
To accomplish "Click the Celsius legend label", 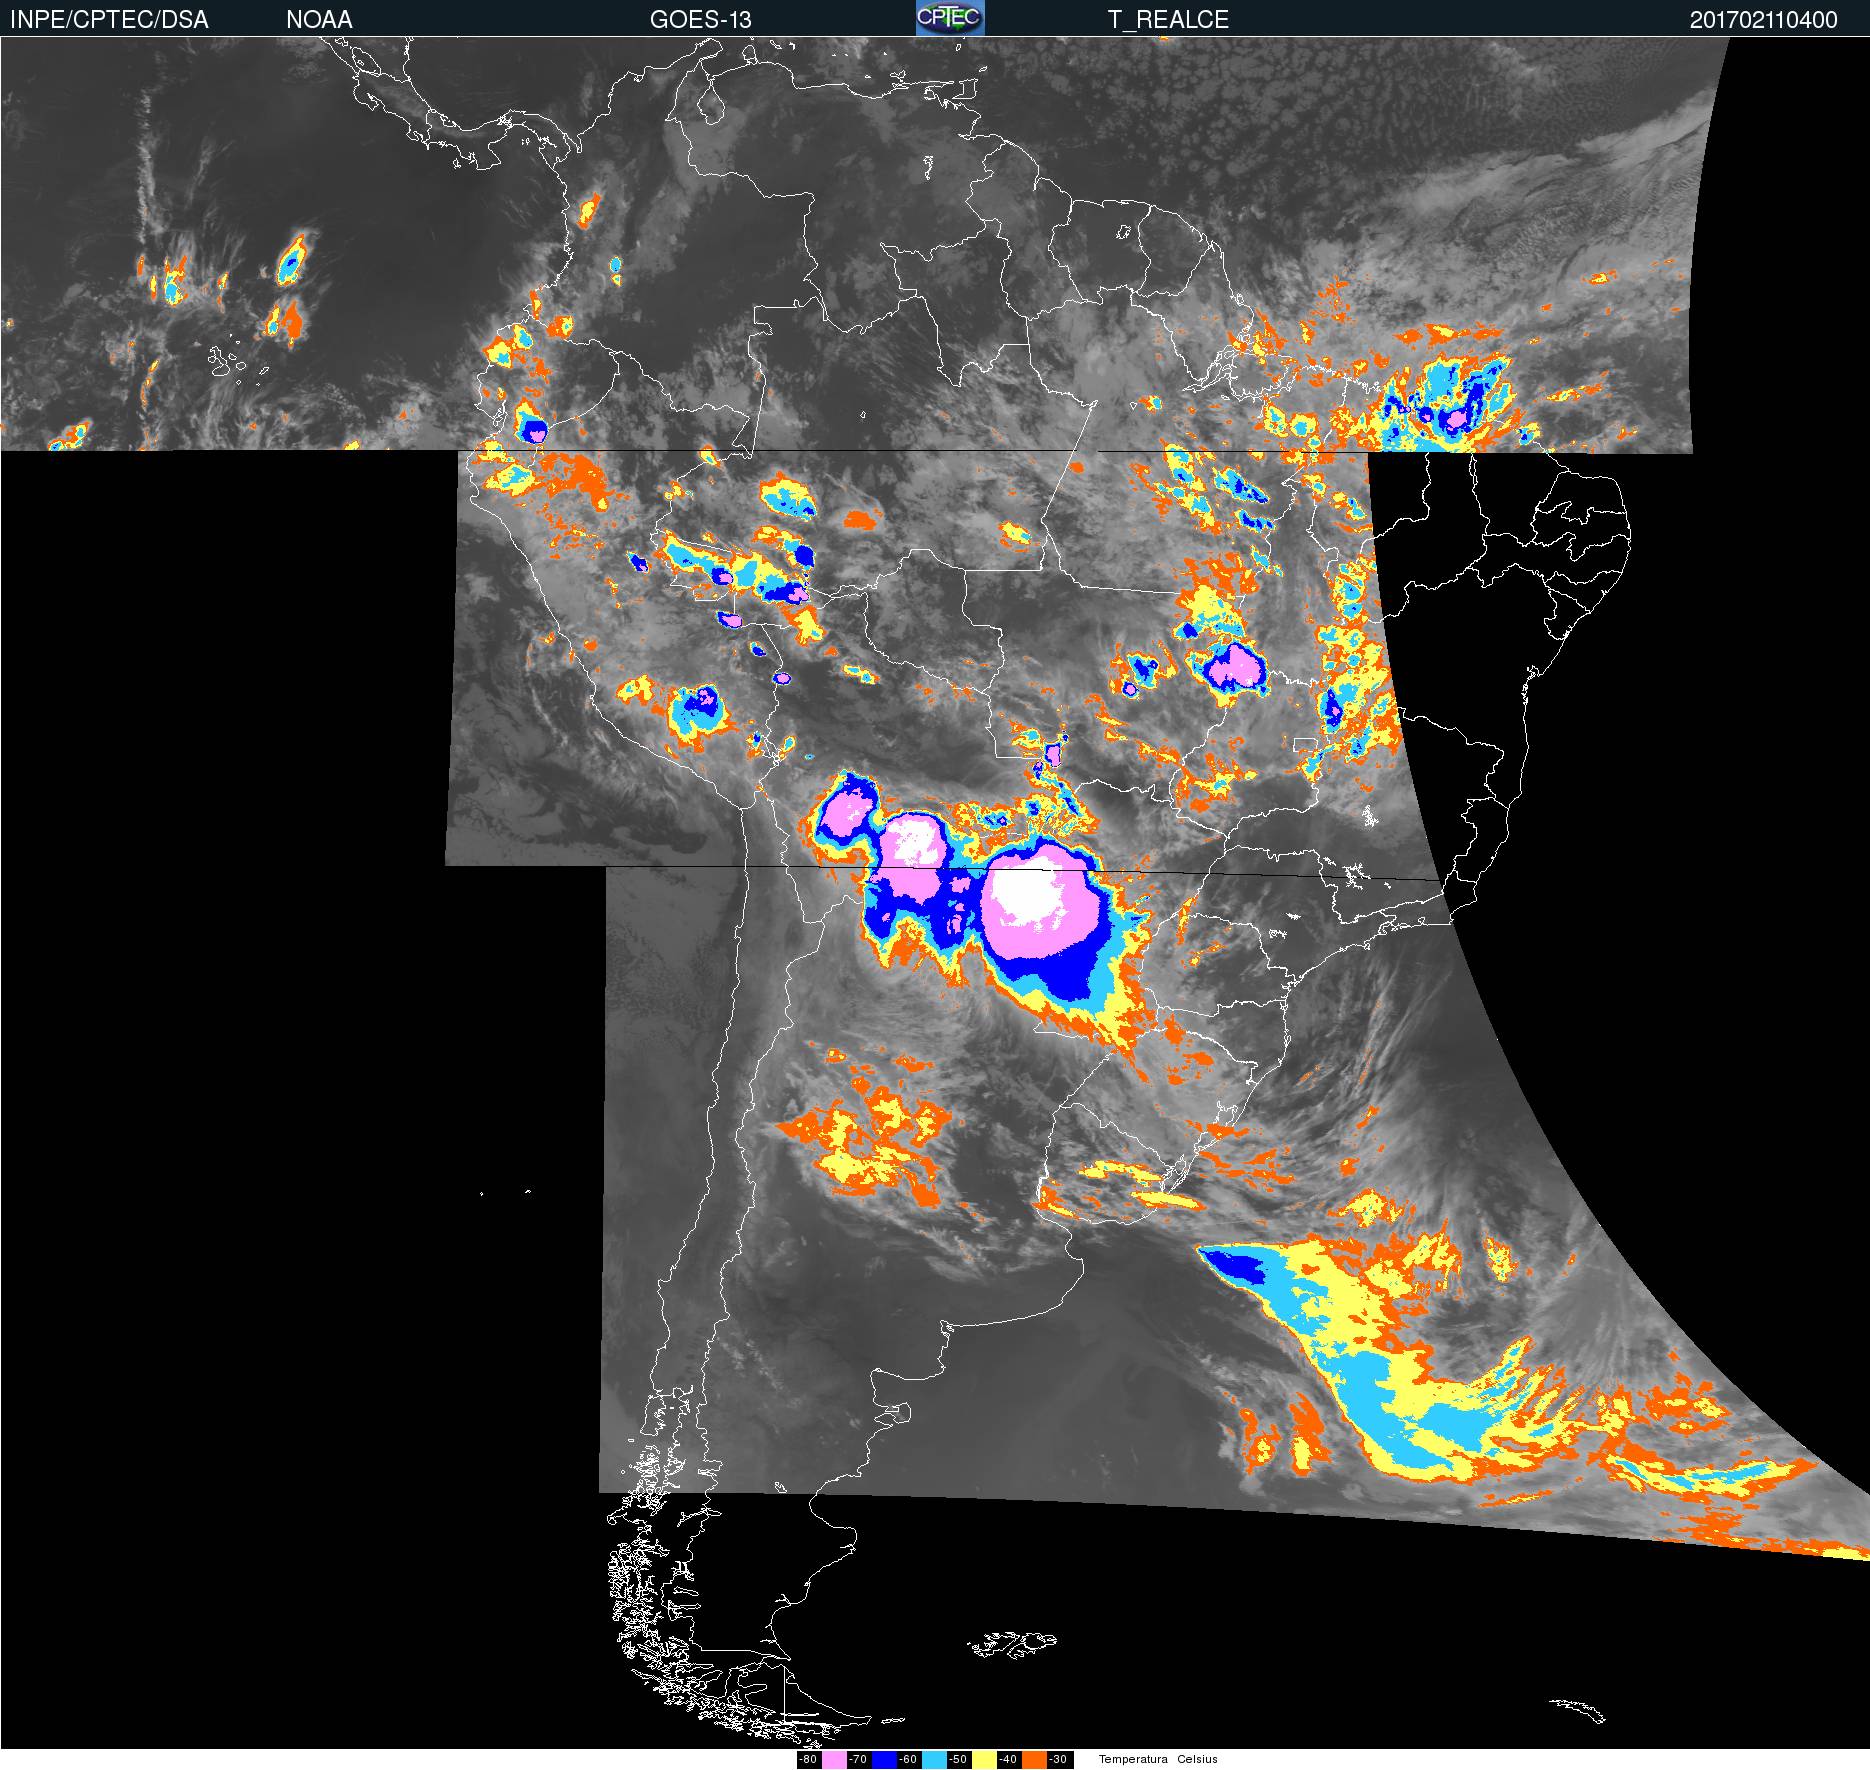I will point(1197,1759).
